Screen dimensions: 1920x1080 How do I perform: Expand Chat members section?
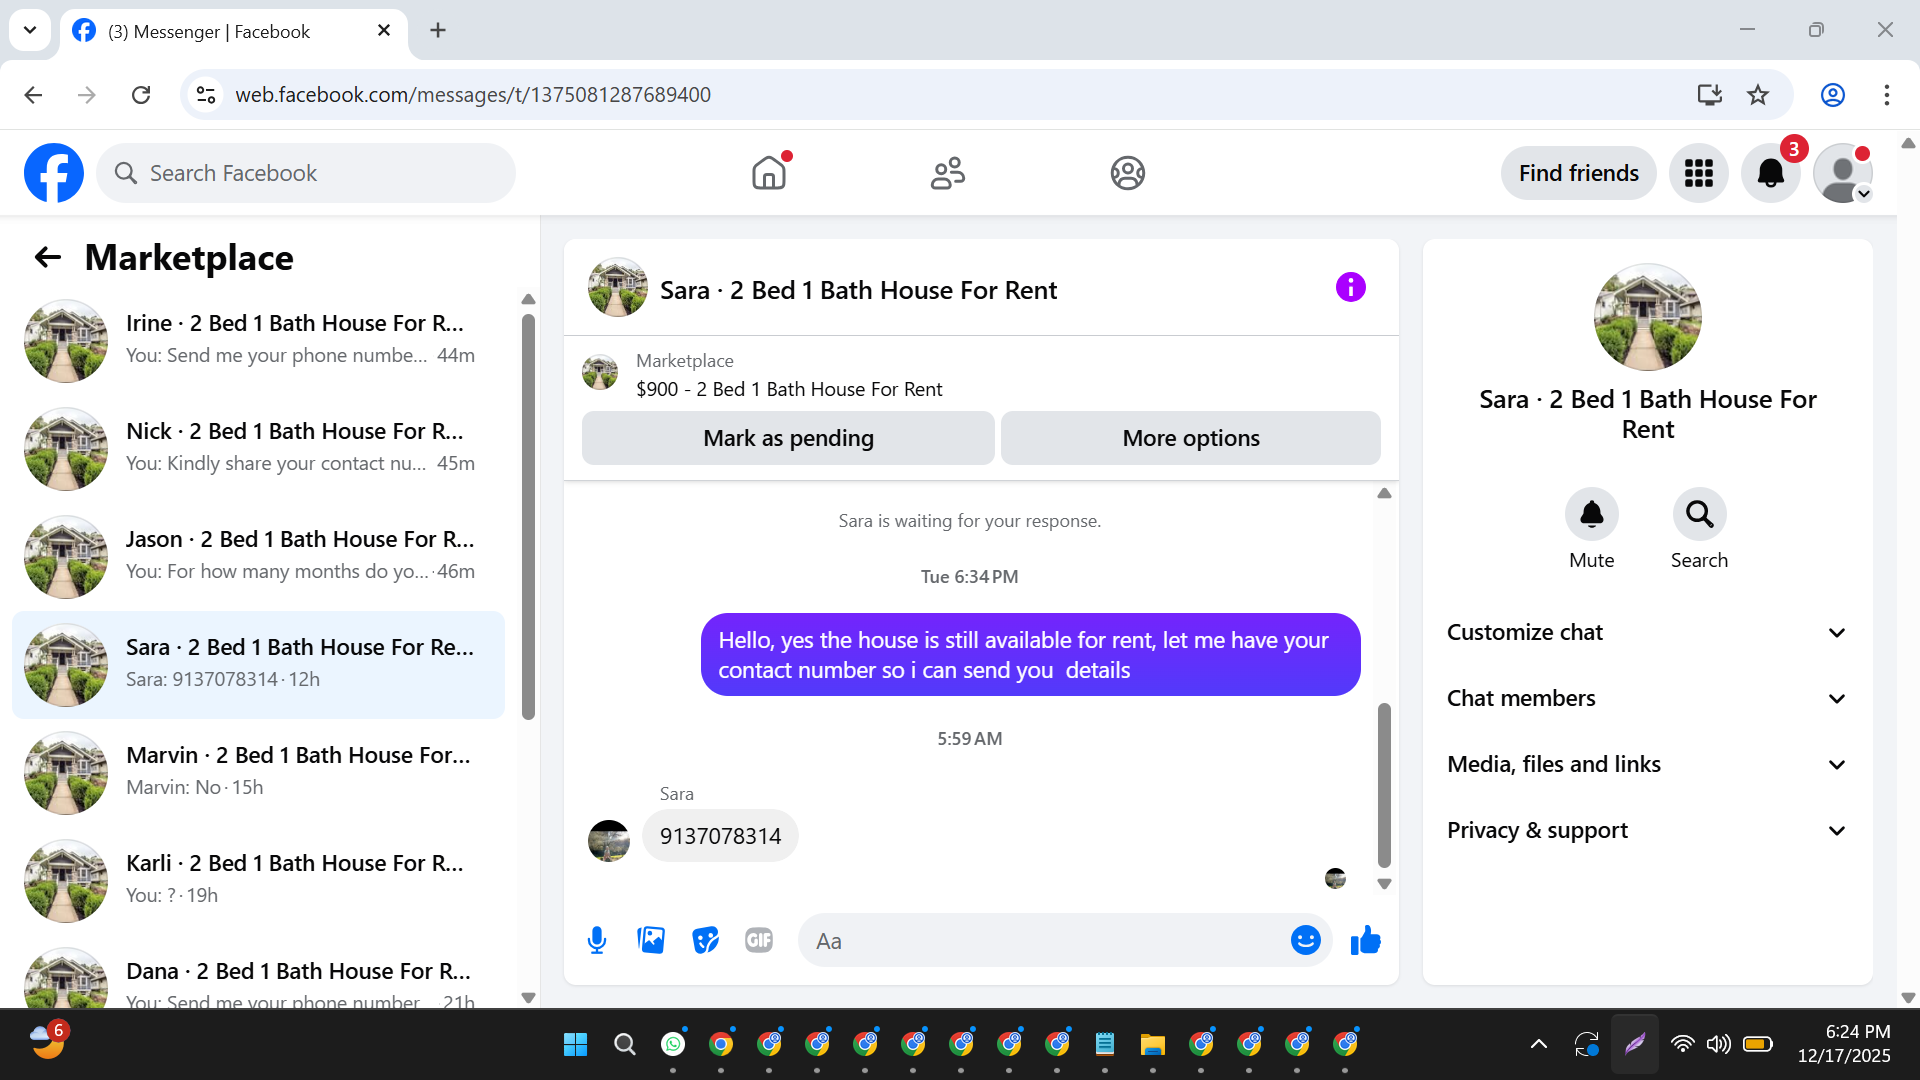pos(1647,698)
